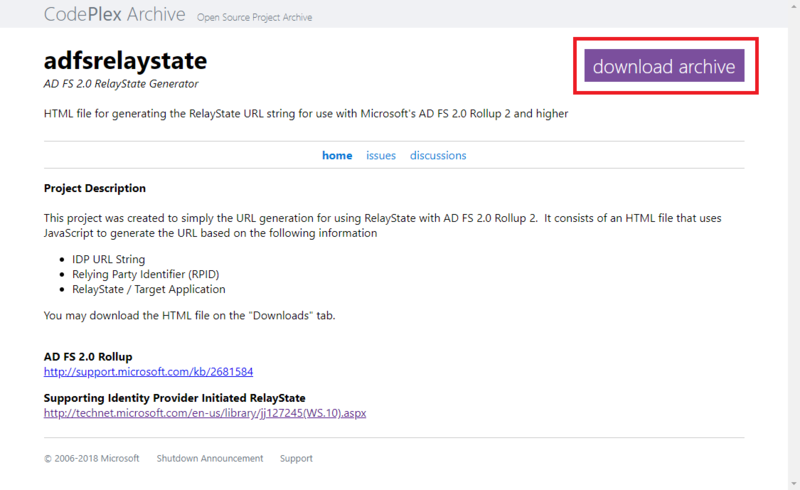
Task: Click the download archive button
Action: [x=664, y=66]
